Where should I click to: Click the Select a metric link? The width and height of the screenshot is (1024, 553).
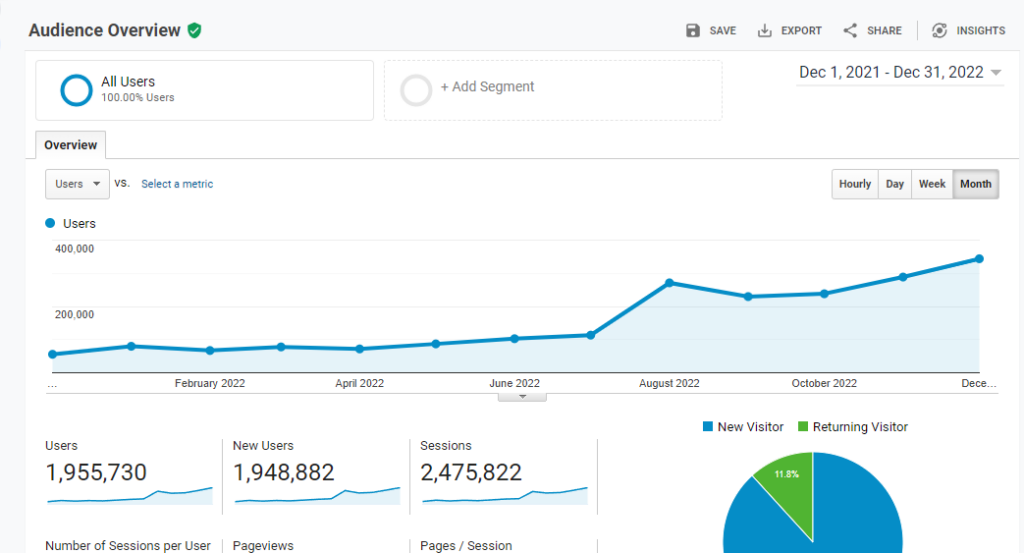coord(177,184)
